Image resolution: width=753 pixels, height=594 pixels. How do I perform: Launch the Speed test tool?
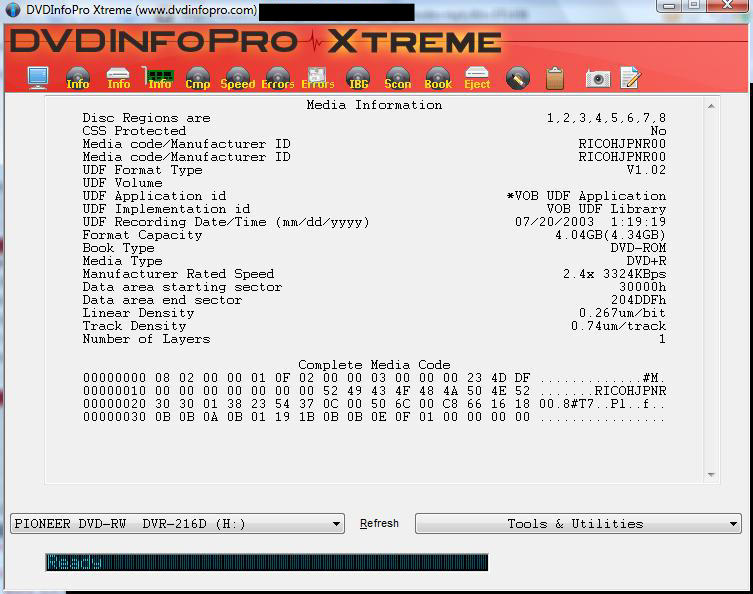[x=238, y=78]
